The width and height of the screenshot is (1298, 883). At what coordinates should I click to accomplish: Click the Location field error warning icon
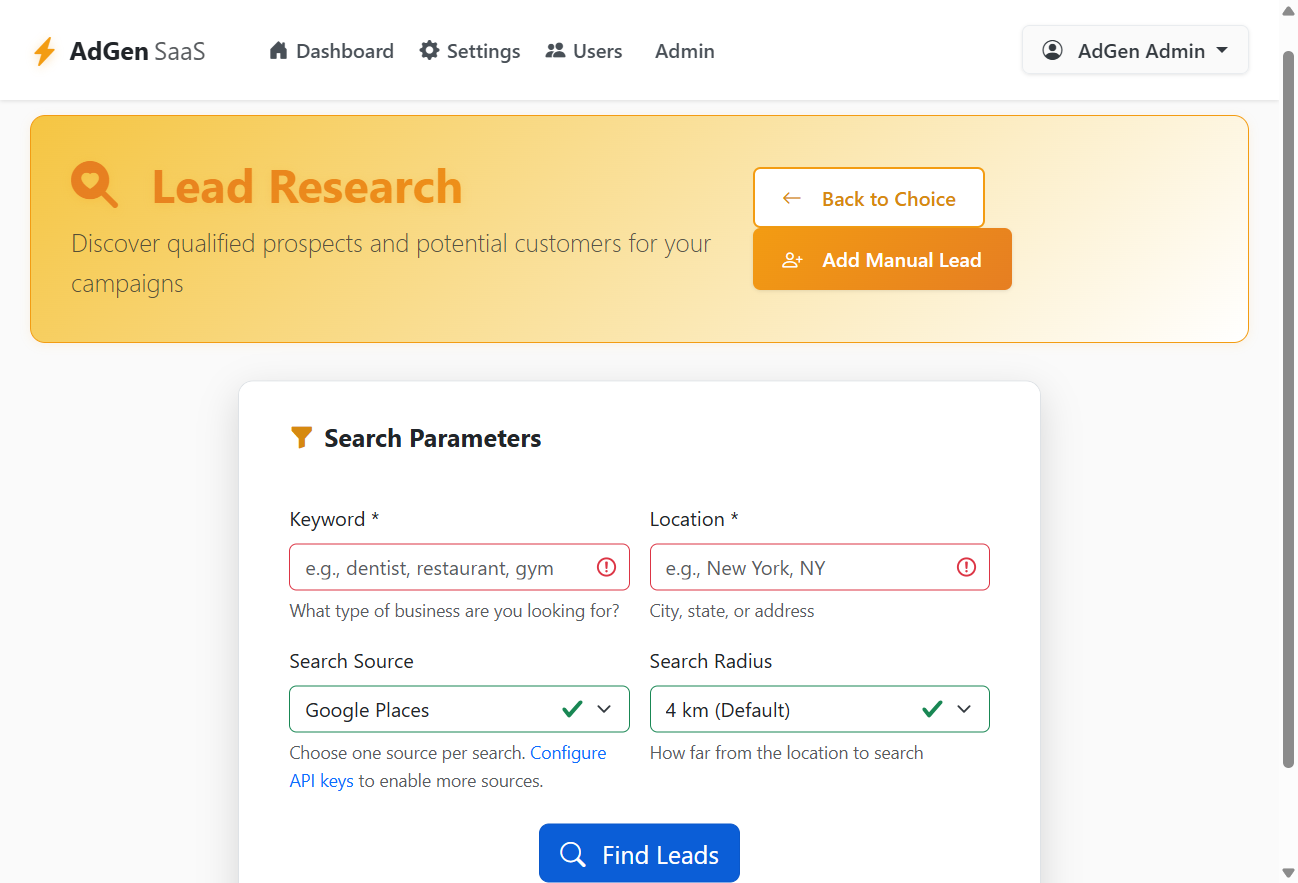[x=966, y=567]
